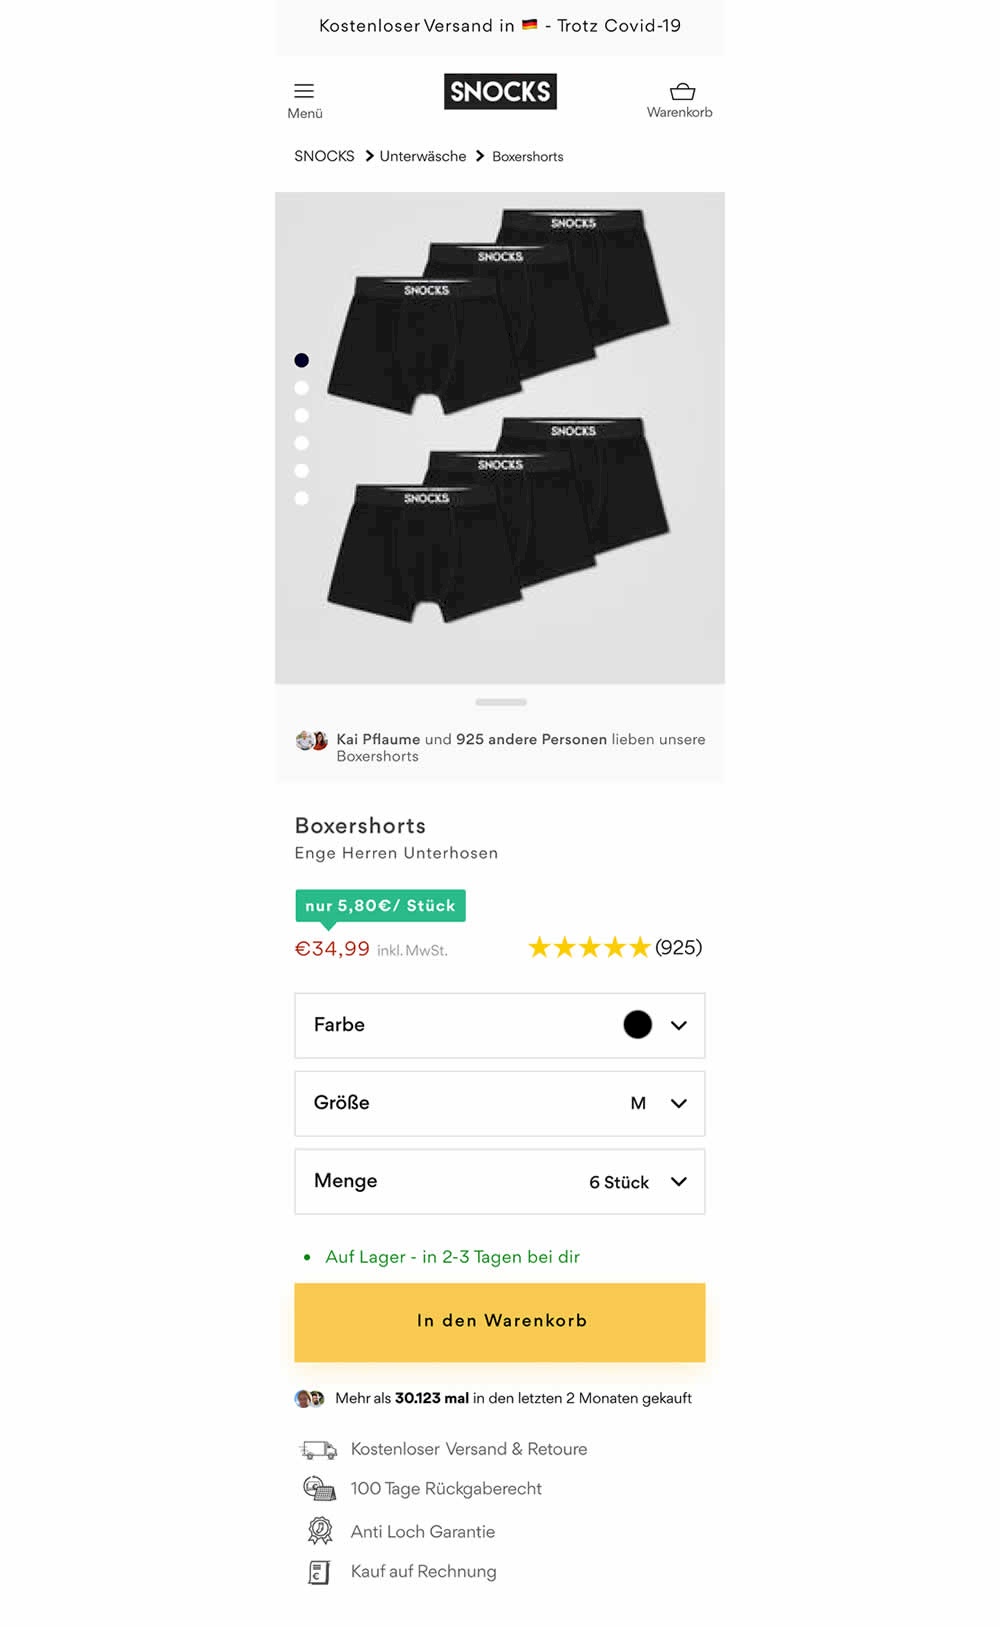Click the five-star rating icons
1000x1627 pixels.
coord(589,947)
